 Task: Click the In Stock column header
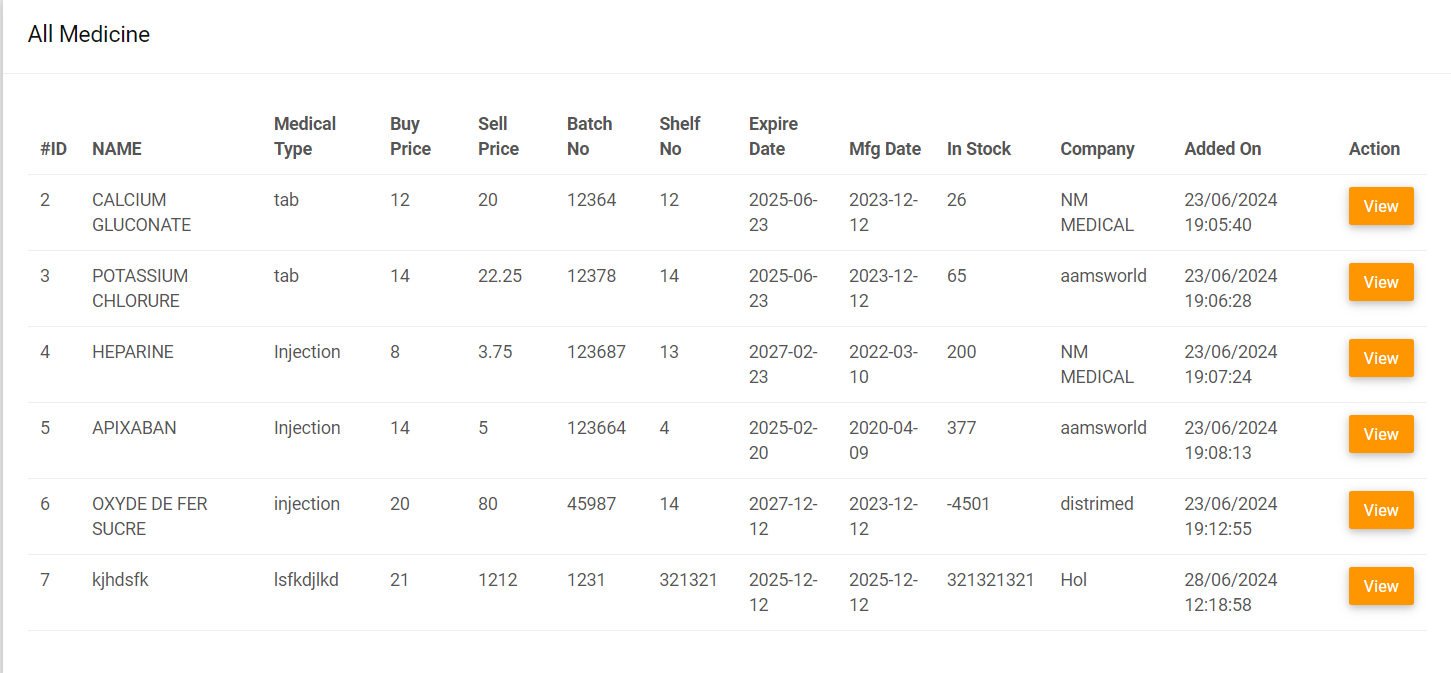point(978,149)
